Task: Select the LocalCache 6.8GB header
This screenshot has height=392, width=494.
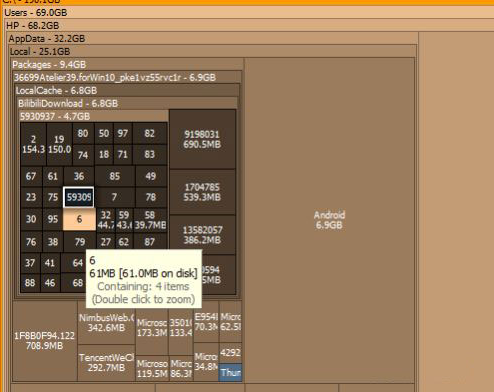Action: [56, 90]
